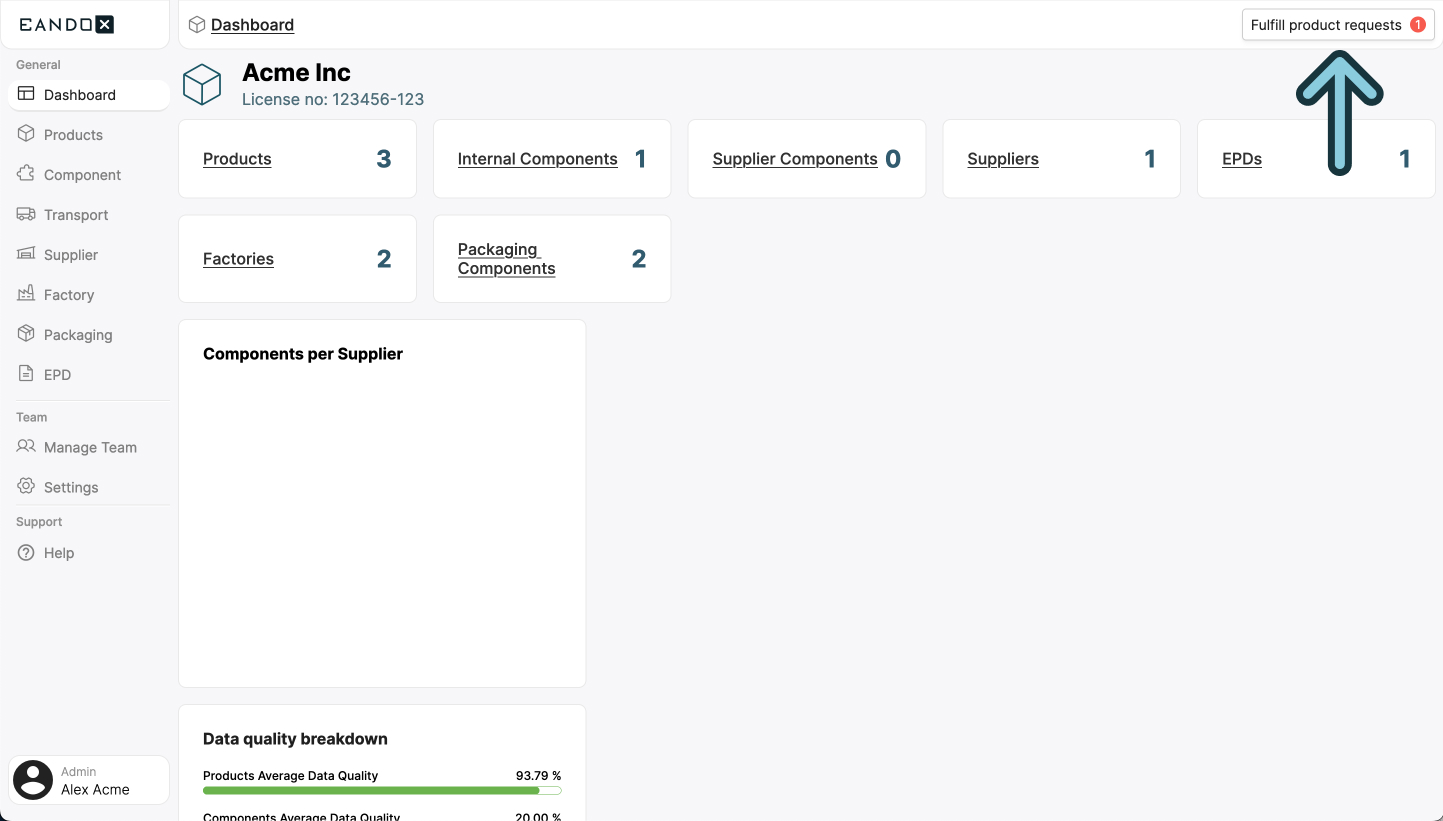The height and width of the screenshot is (821, 1443).
Task: Click the Transport truck icon in the sidebar
Action: [26, 214]
